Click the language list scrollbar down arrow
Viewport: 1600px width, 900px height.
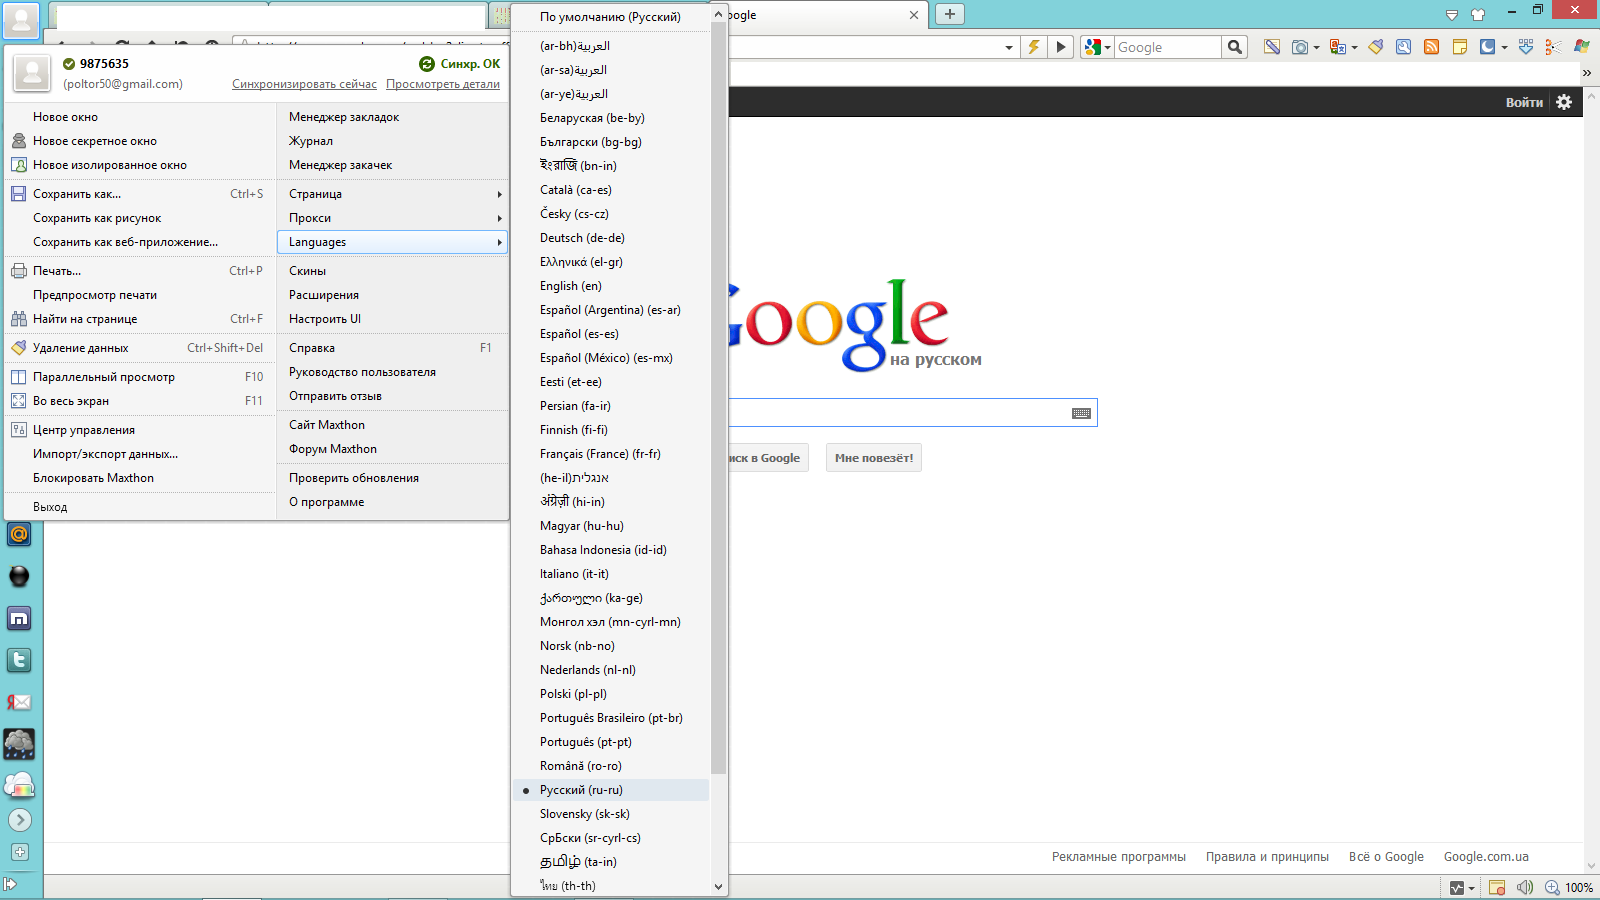coord(718,886)
